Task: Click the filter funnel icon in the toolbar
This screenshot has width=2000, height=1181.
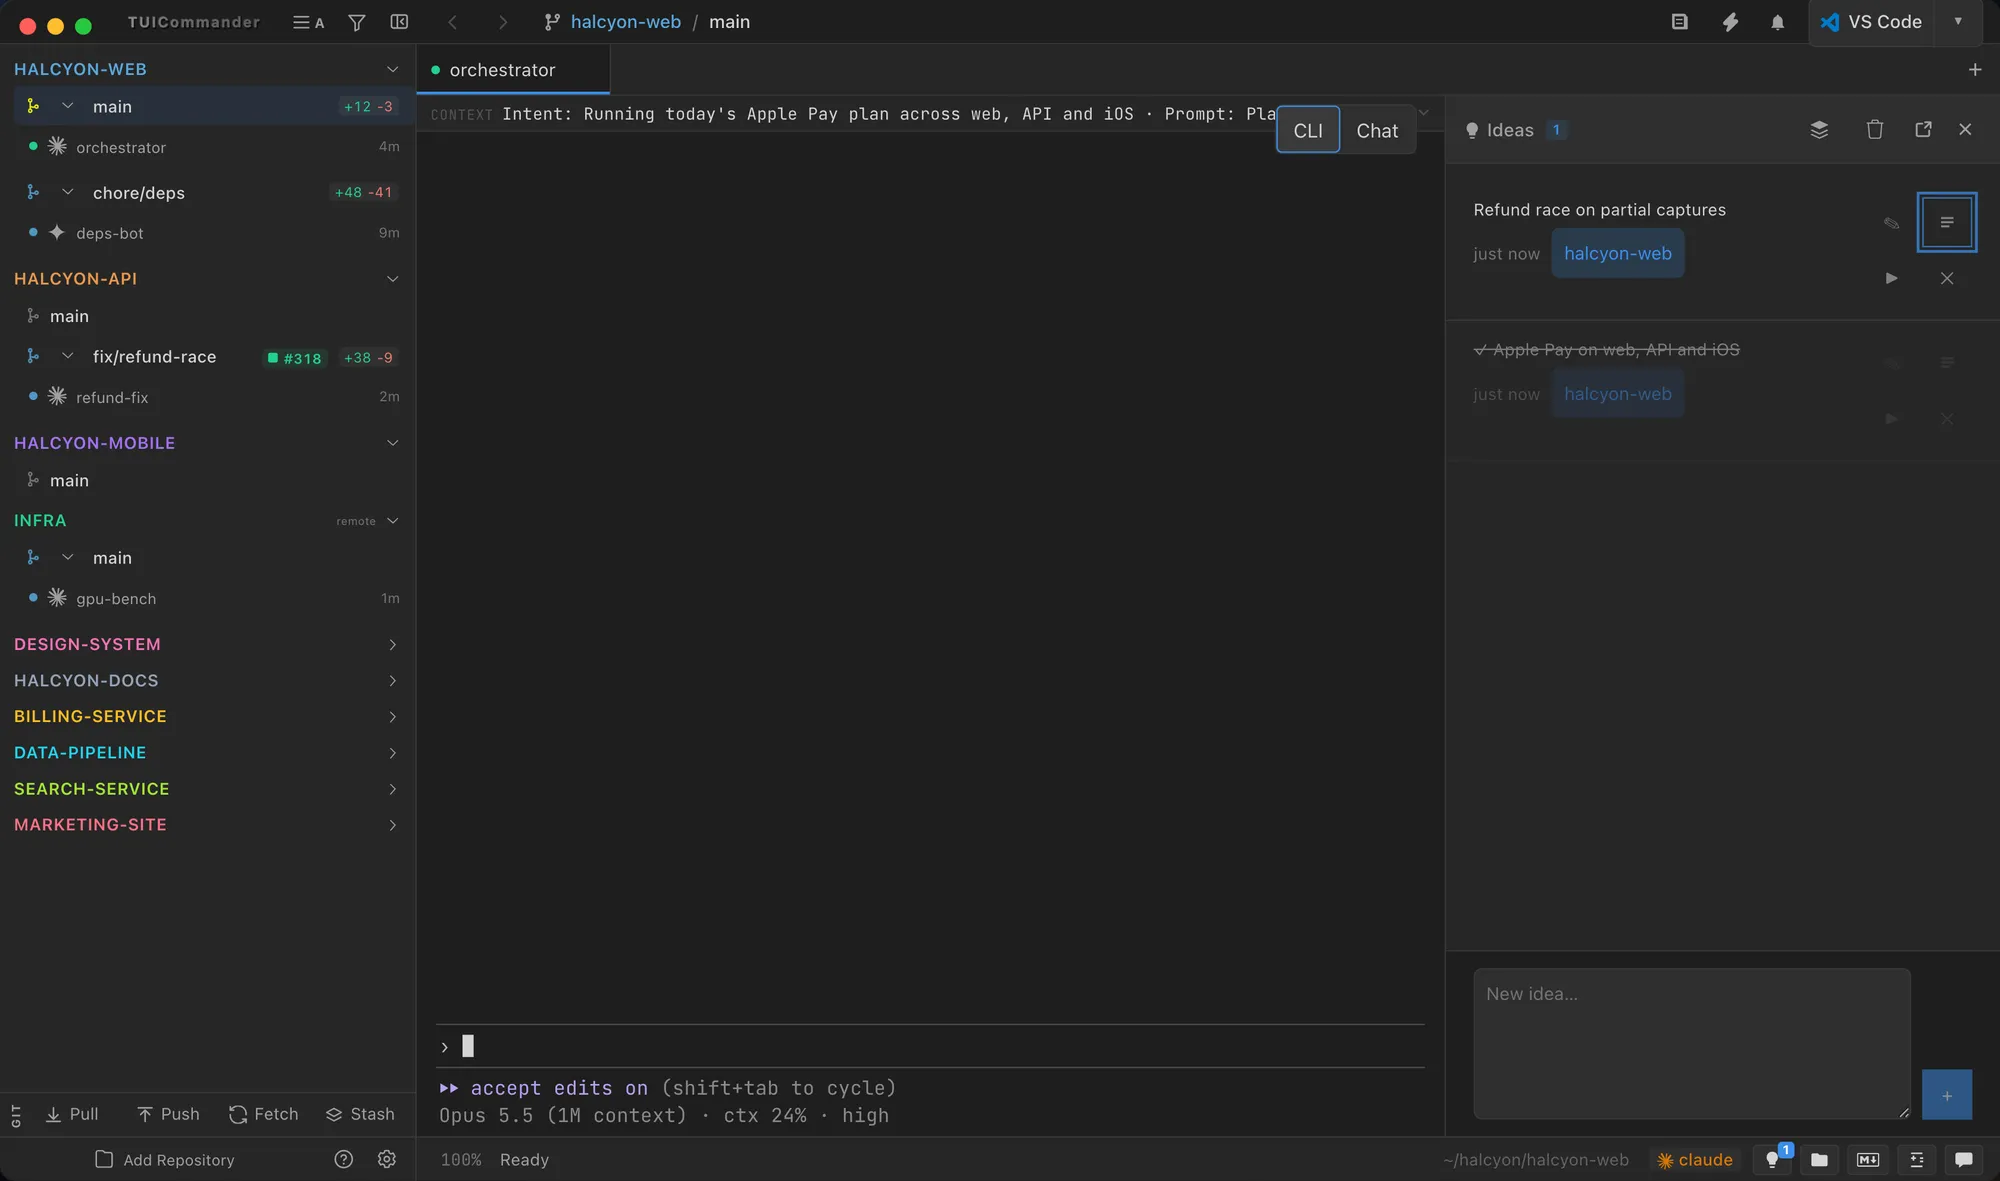Action: click(x=356, y=22)
